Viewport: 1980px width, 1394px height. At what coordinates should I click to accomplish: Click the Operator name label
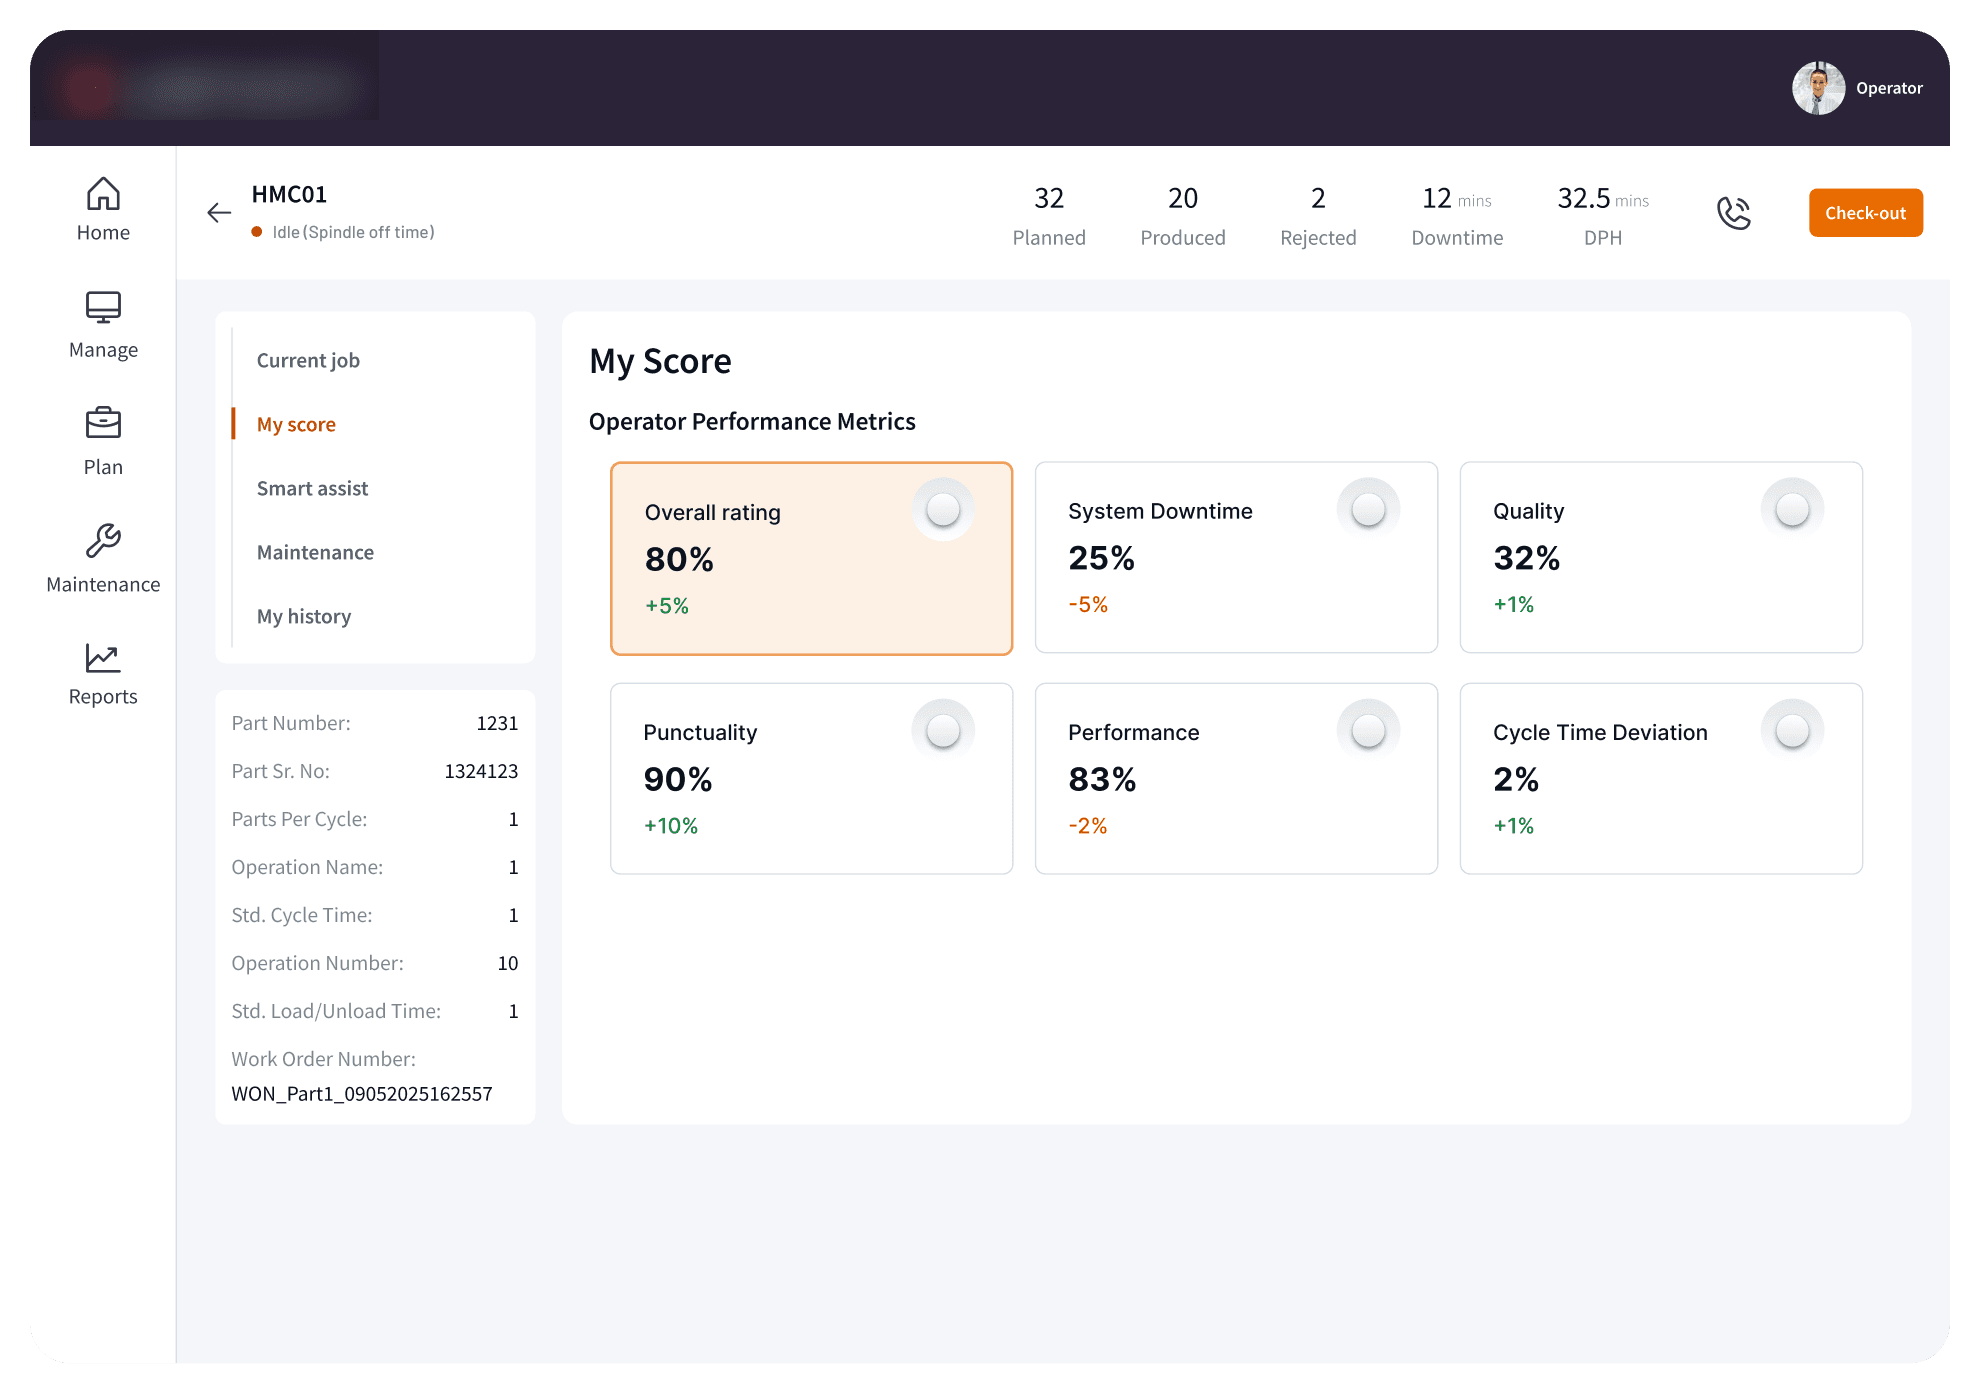tap(1889, 88)
